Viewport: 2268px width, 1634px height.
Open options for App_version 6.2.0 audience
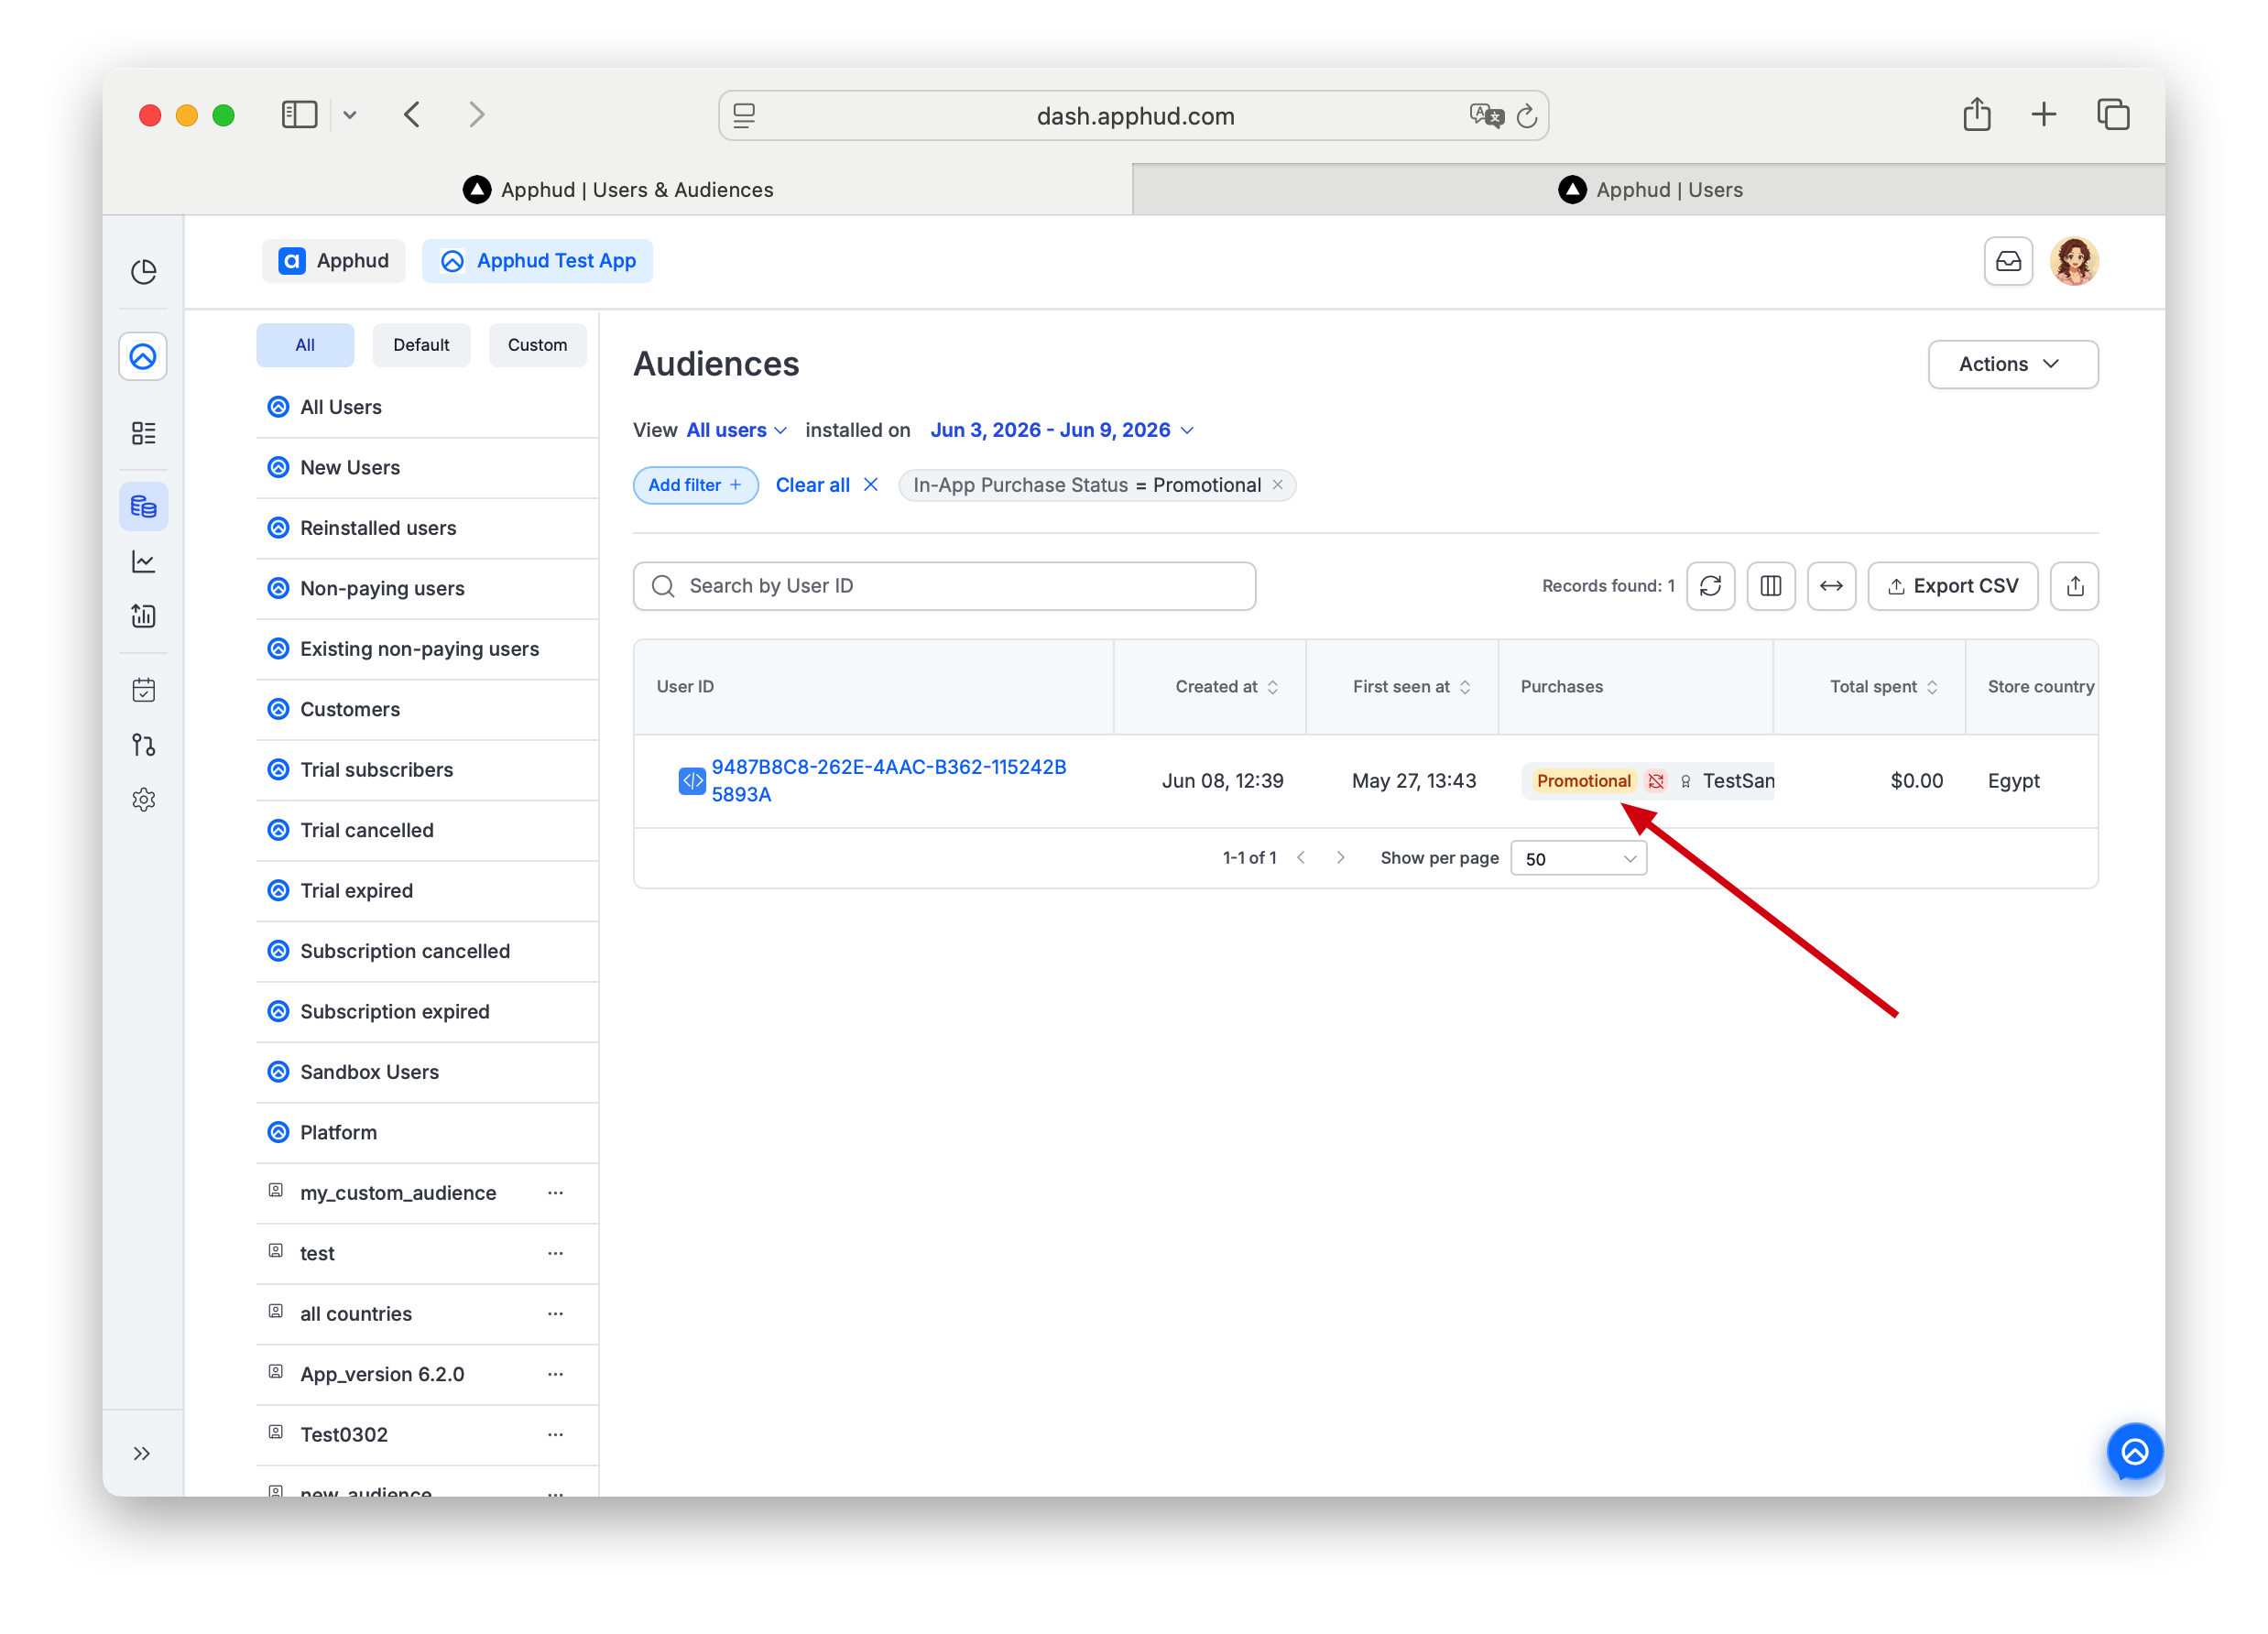(x=555, y=1374)
